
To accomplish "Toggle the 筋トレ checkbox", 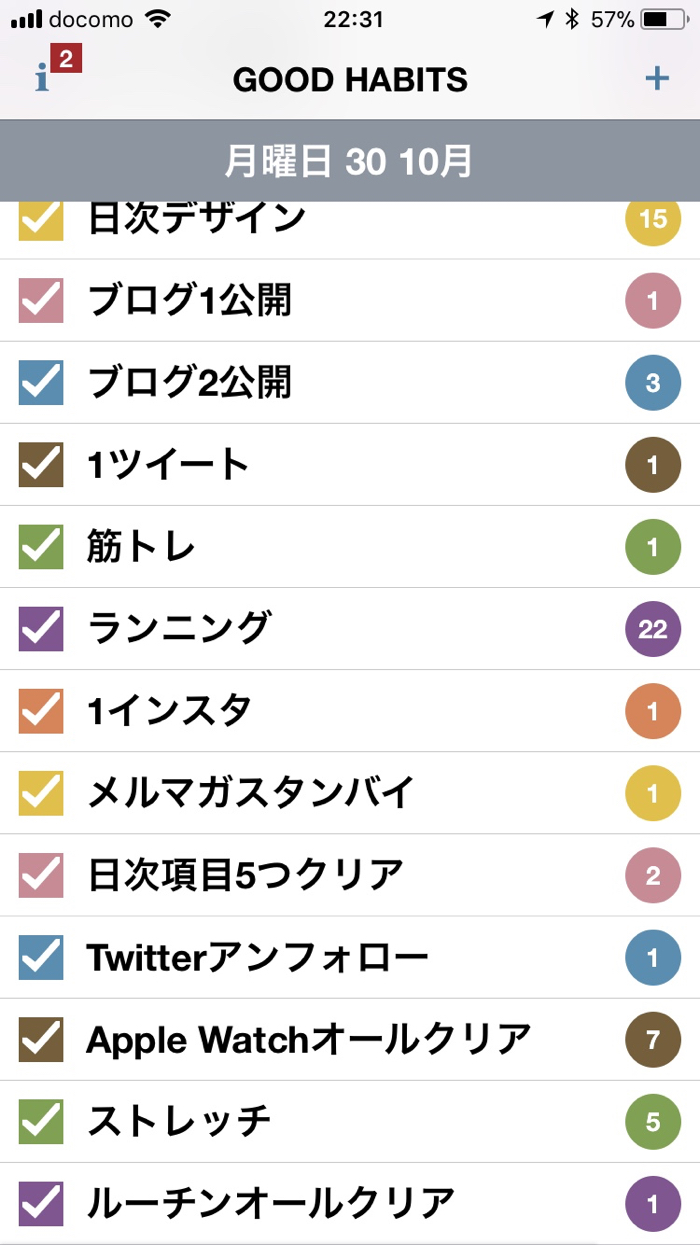I will pos(41,546).
